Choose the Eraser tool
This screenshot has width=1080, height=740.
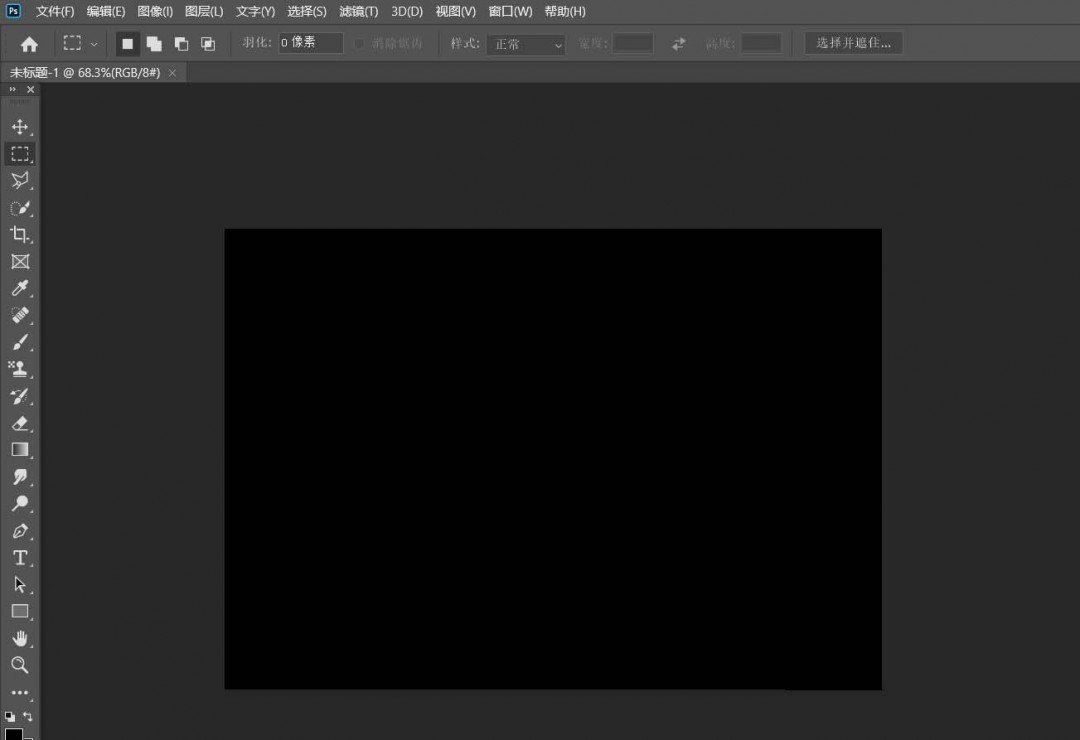21,424
